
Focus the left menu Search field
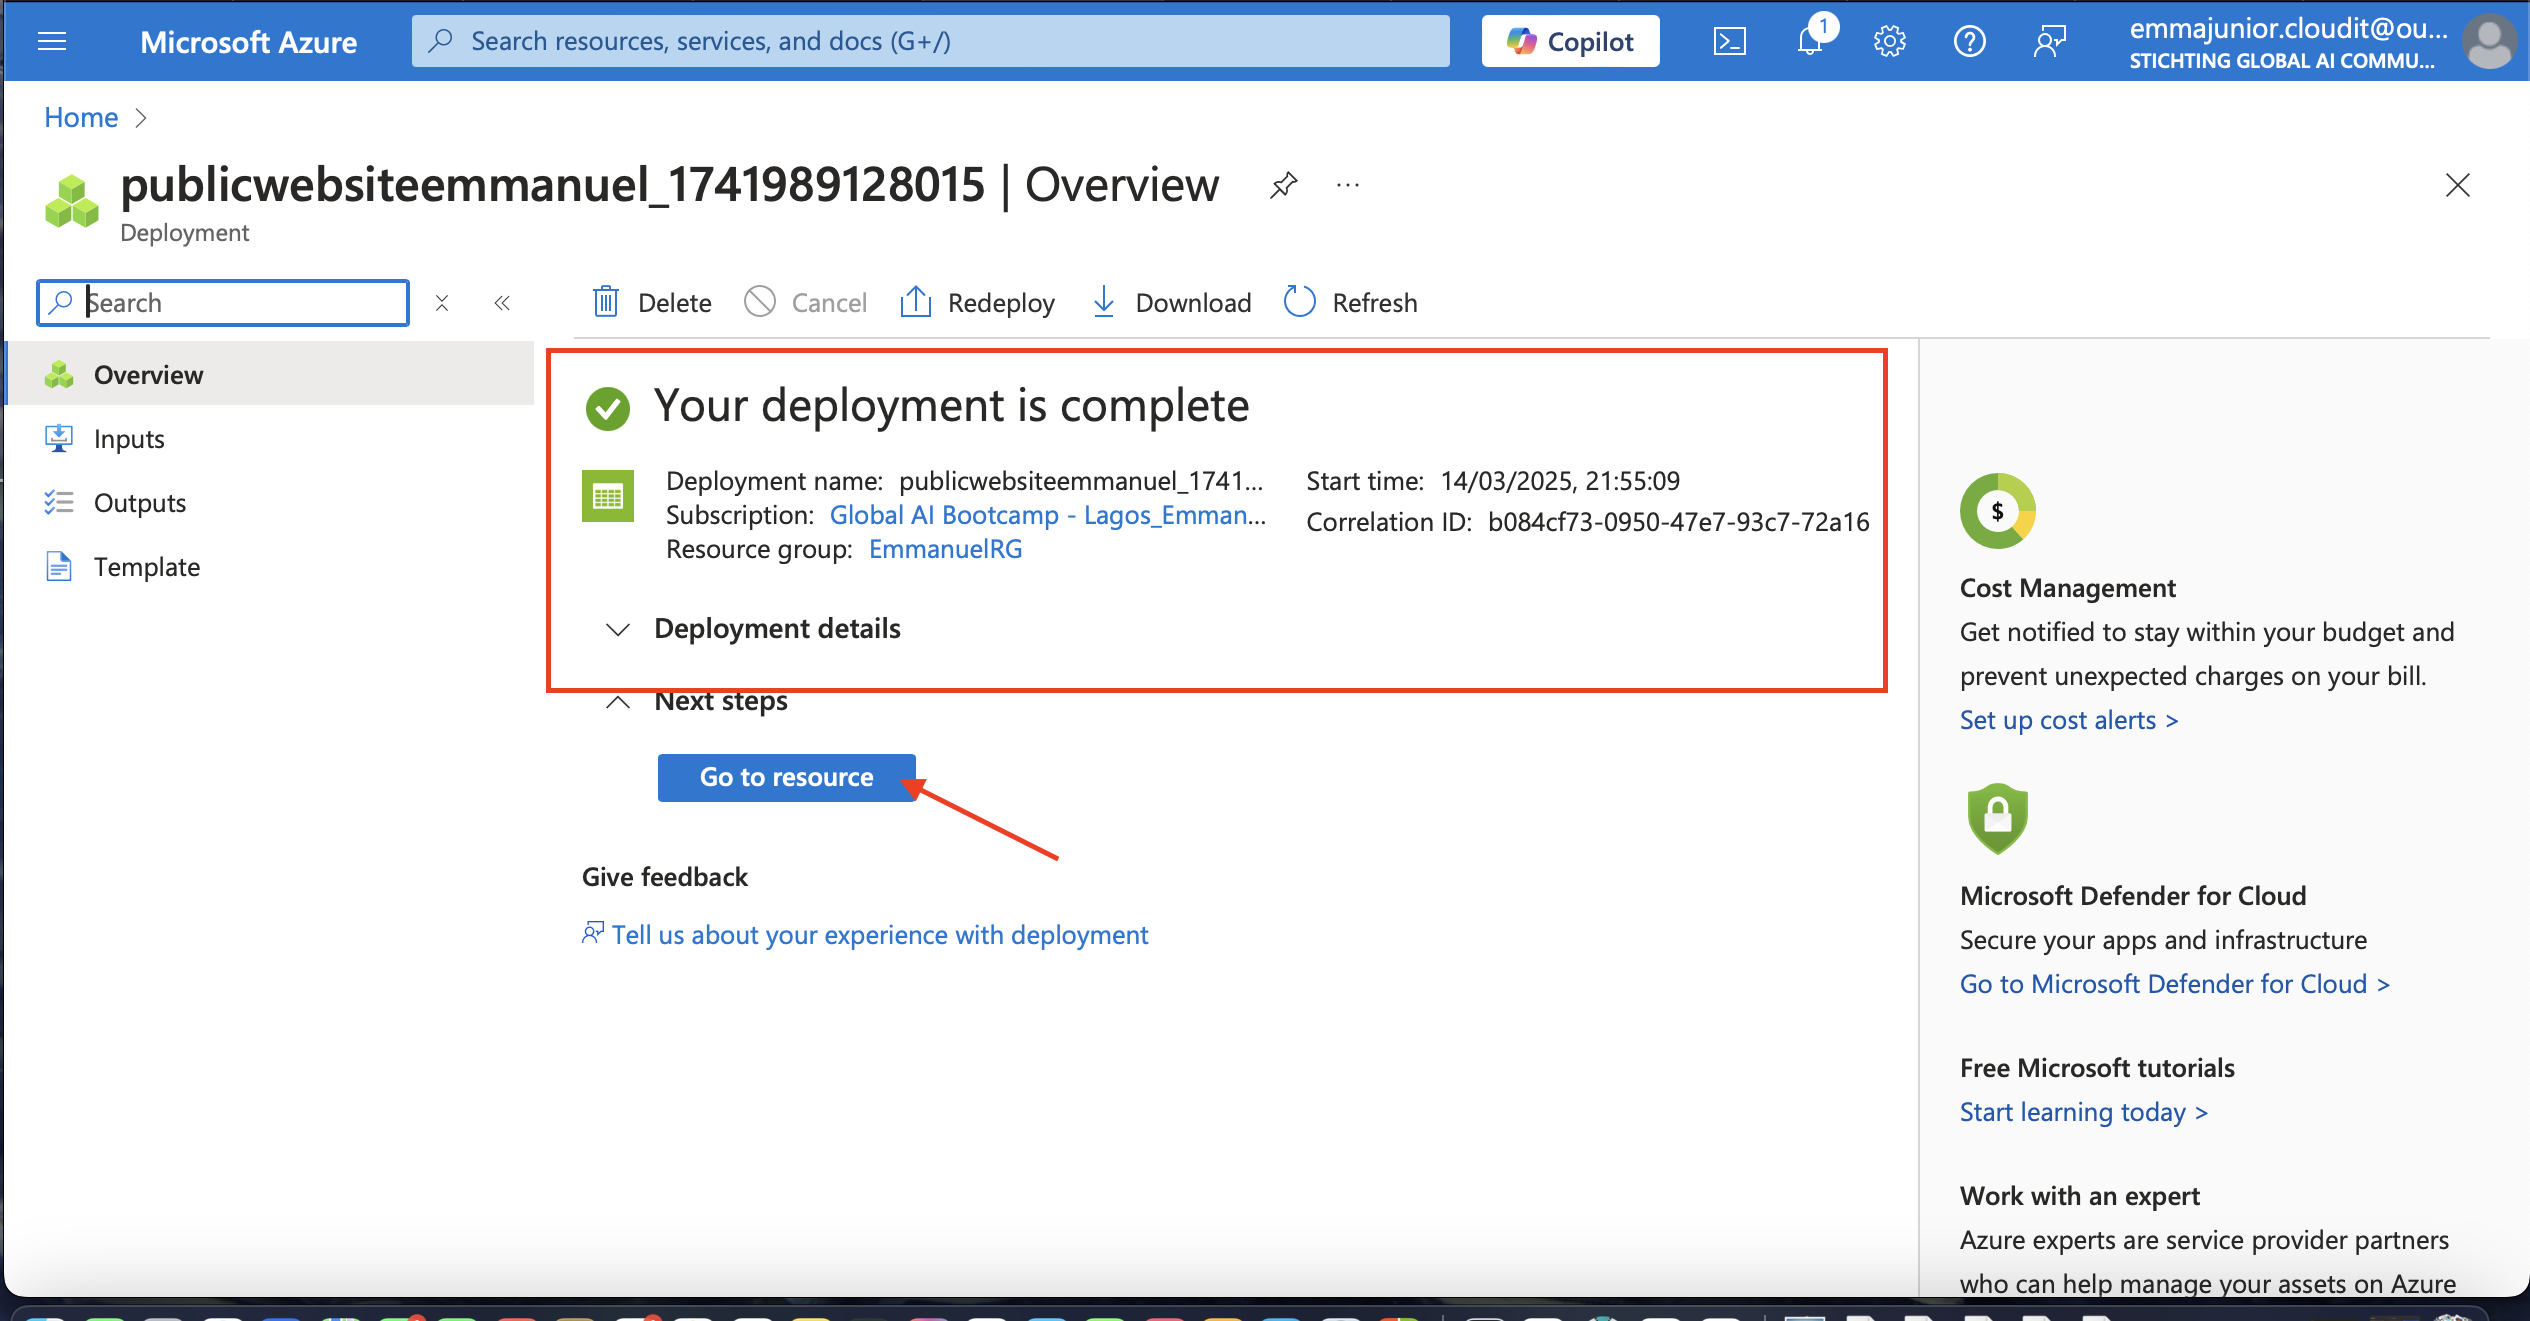223,302
